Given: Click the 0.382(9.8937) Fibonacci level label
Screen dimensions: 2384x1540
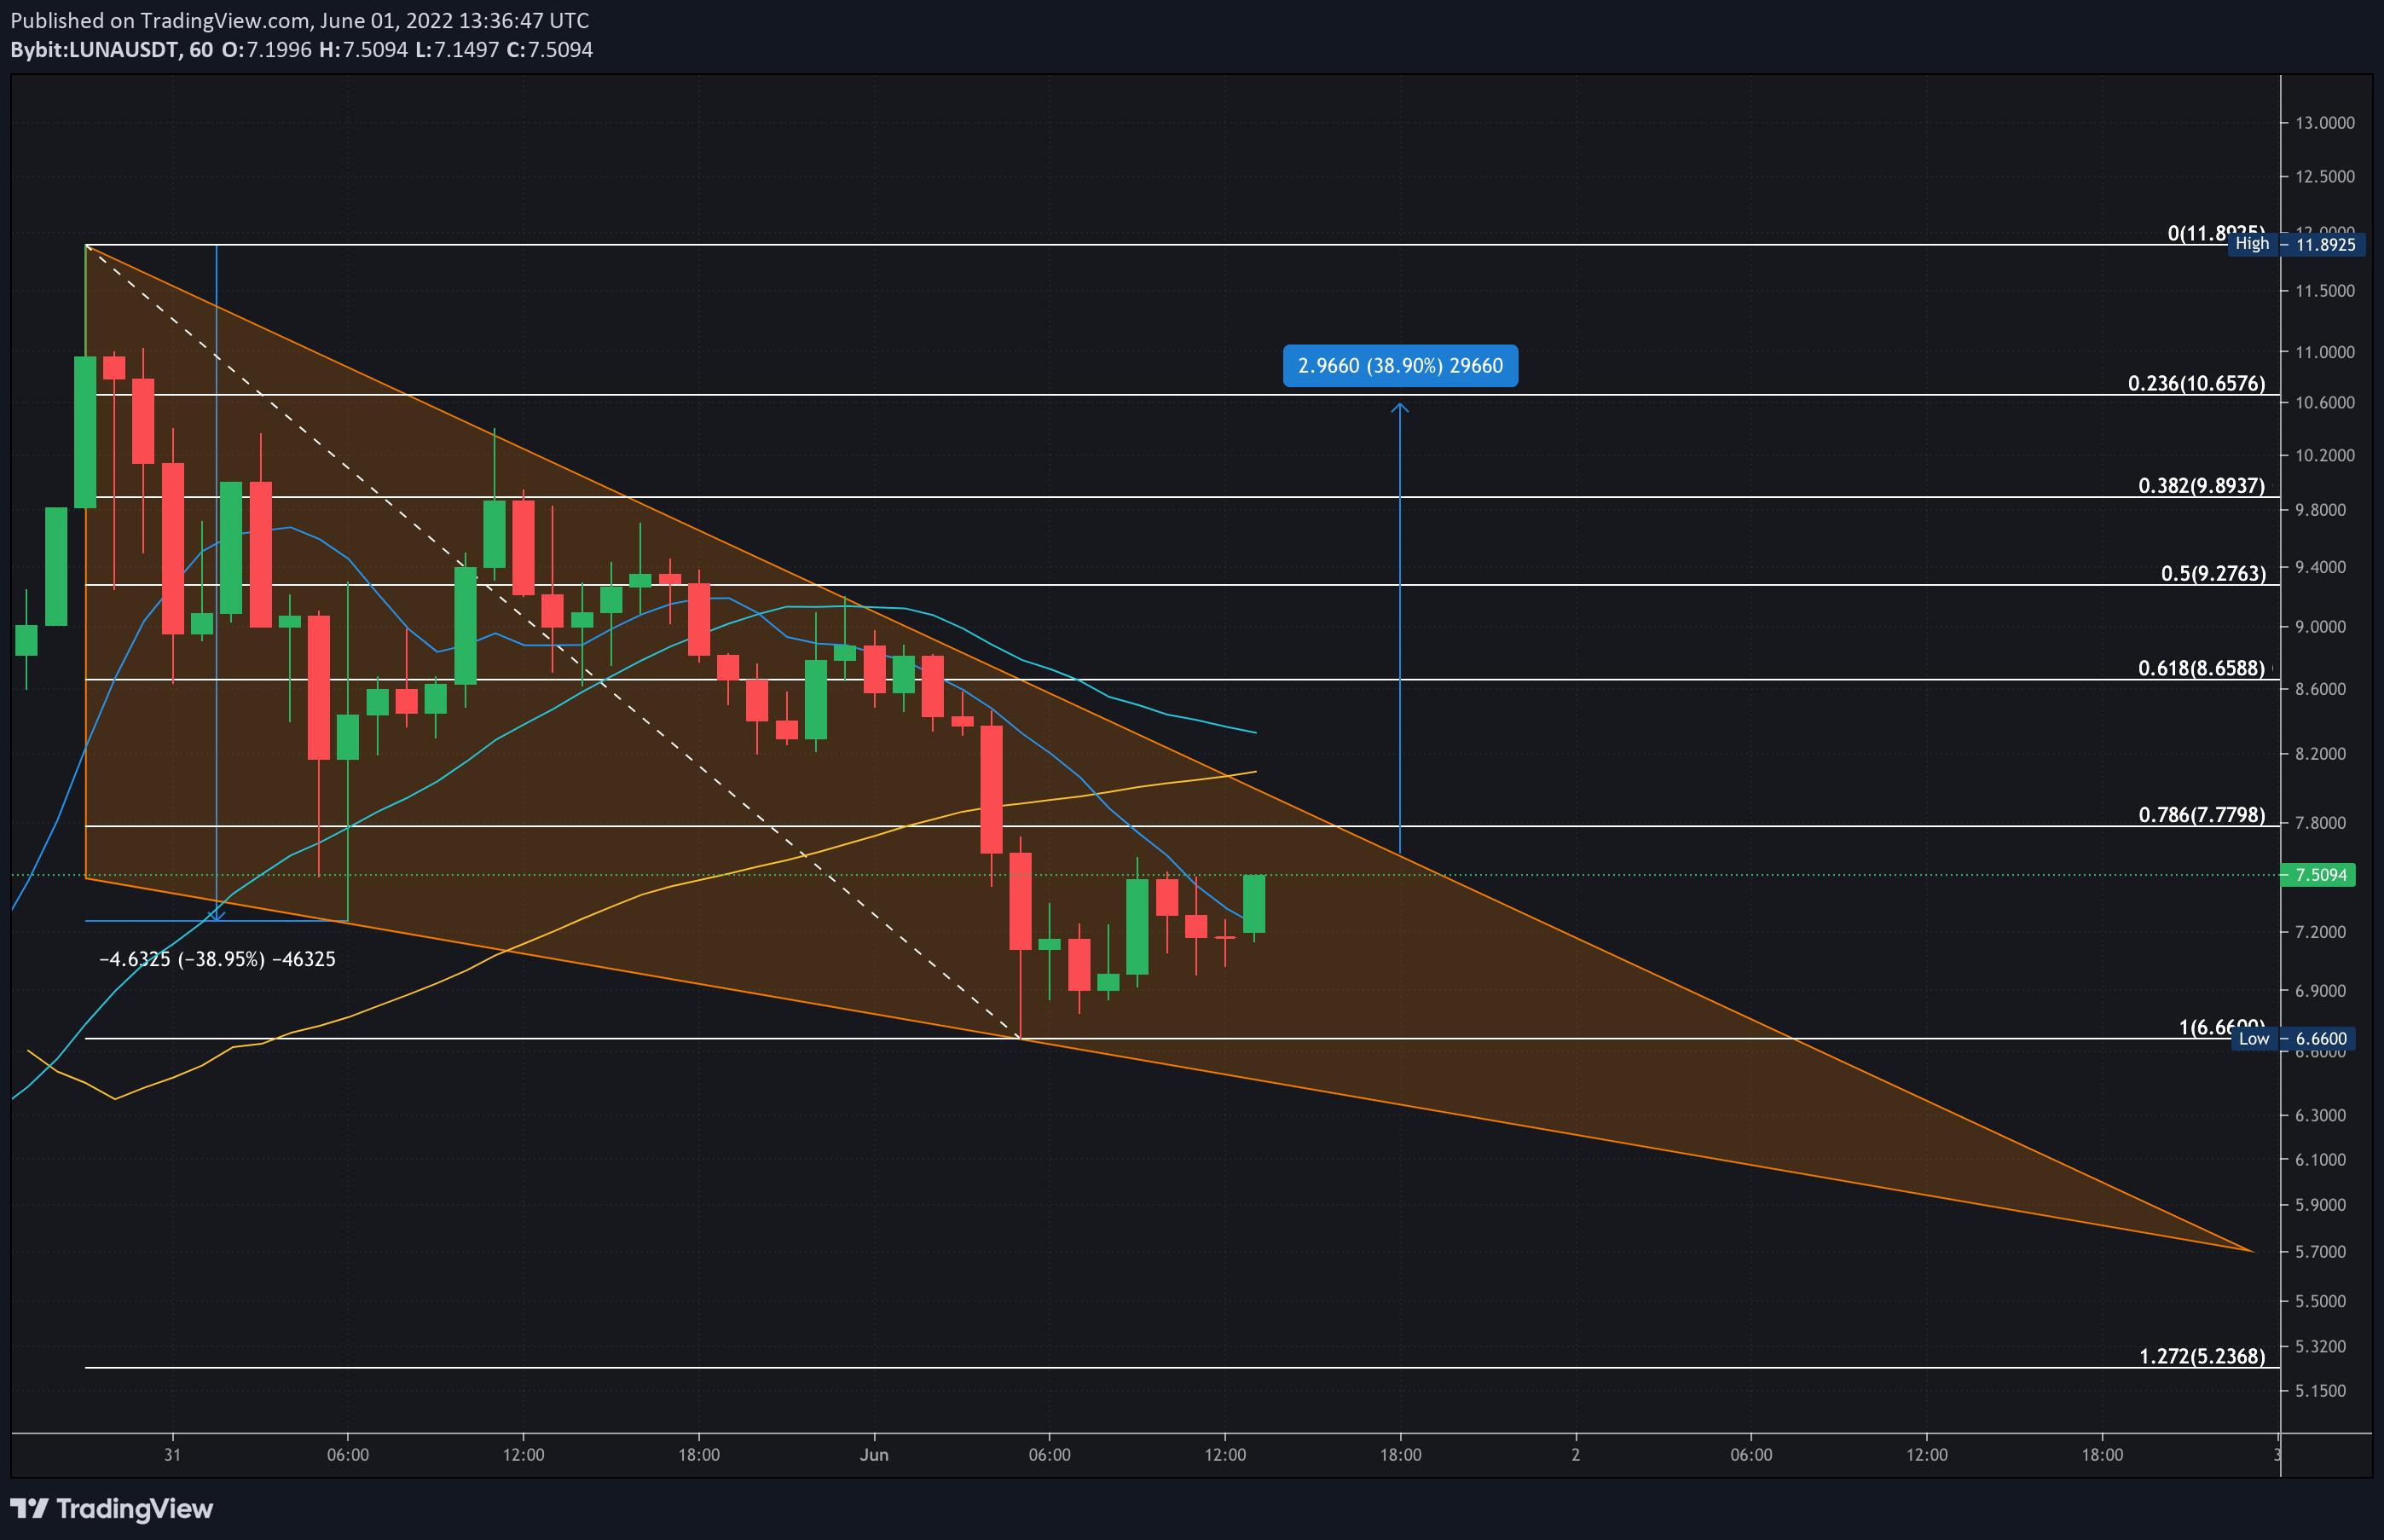Looking at the screenshot, I should (x=2201, y=486).
